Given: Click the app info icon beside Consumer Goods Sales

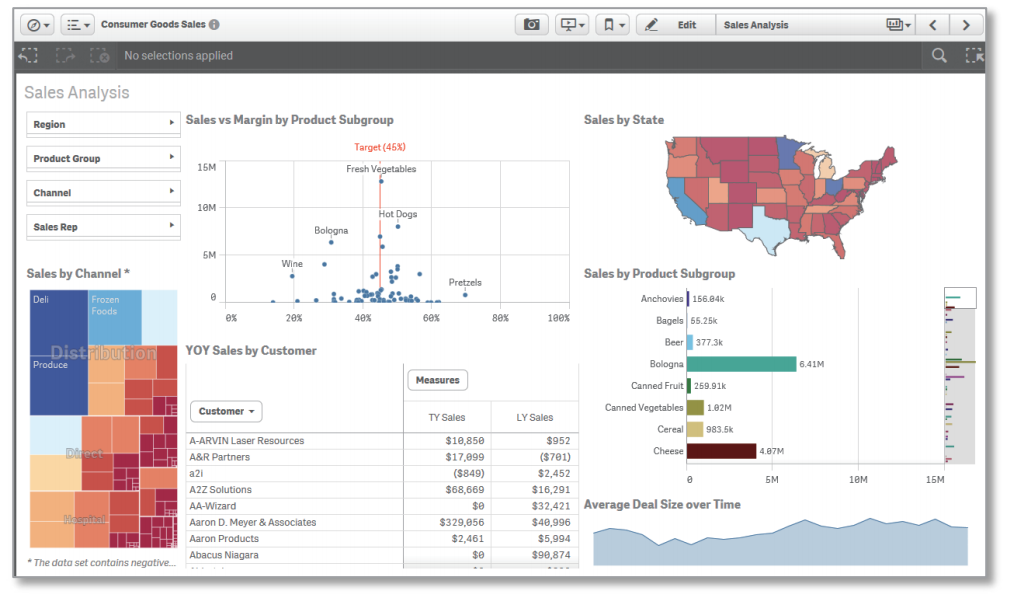Looking at the screenshot, I should pos(215,25).
